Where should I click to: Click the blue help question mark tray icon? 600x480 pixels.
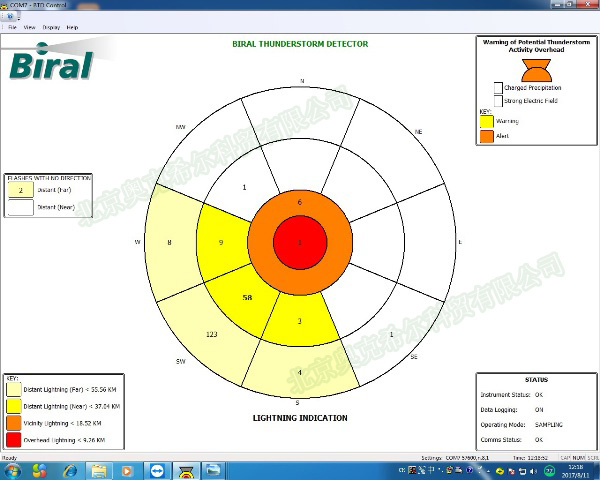coord(470,470)
